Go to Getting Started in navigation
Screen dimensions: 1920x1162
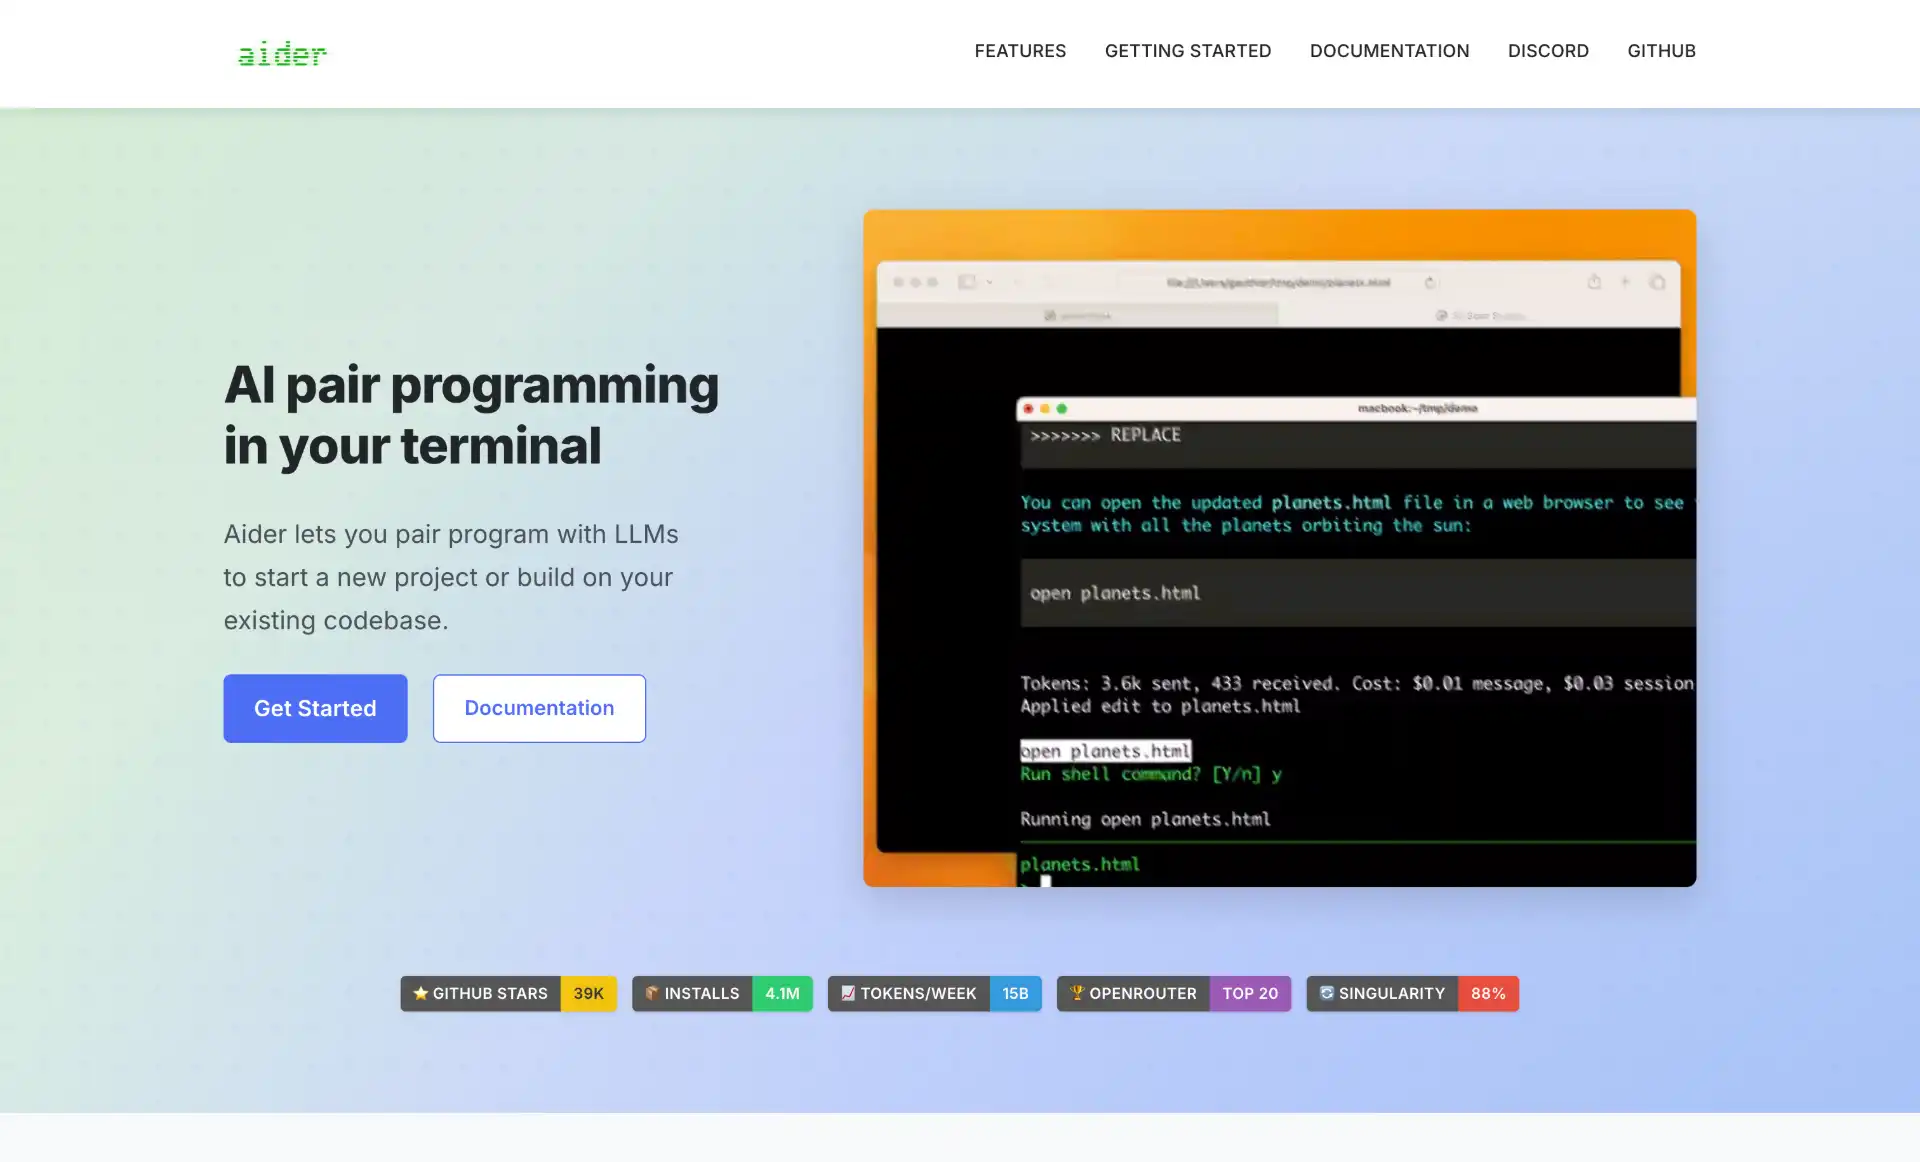coord(1188,51)
